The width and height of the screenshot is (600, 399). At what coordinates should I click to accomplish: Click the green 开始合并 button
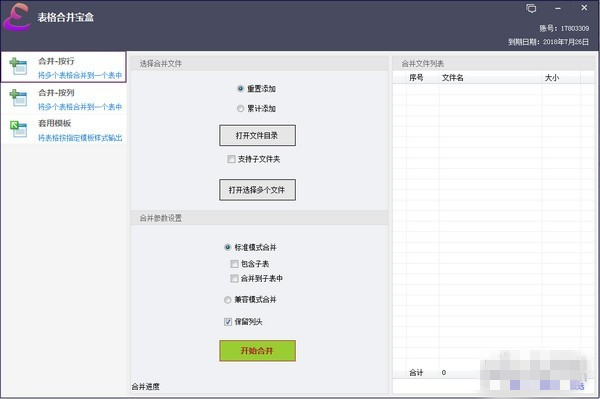pyautogui.click(x=258, y=351)
